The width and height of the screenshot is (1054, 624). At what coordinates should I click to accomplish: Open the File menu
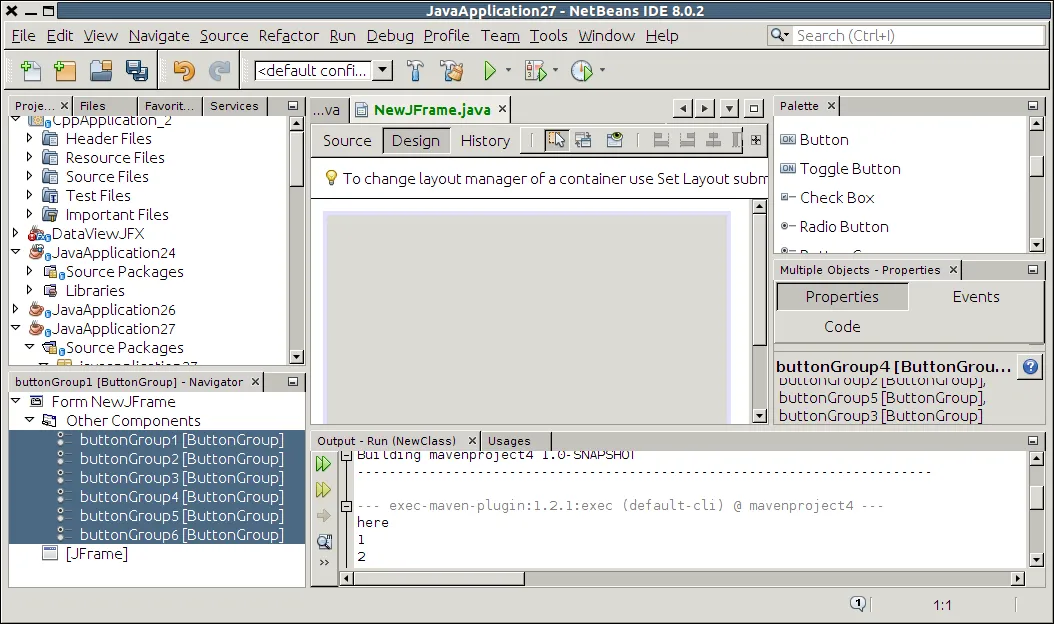coord(24,36)
